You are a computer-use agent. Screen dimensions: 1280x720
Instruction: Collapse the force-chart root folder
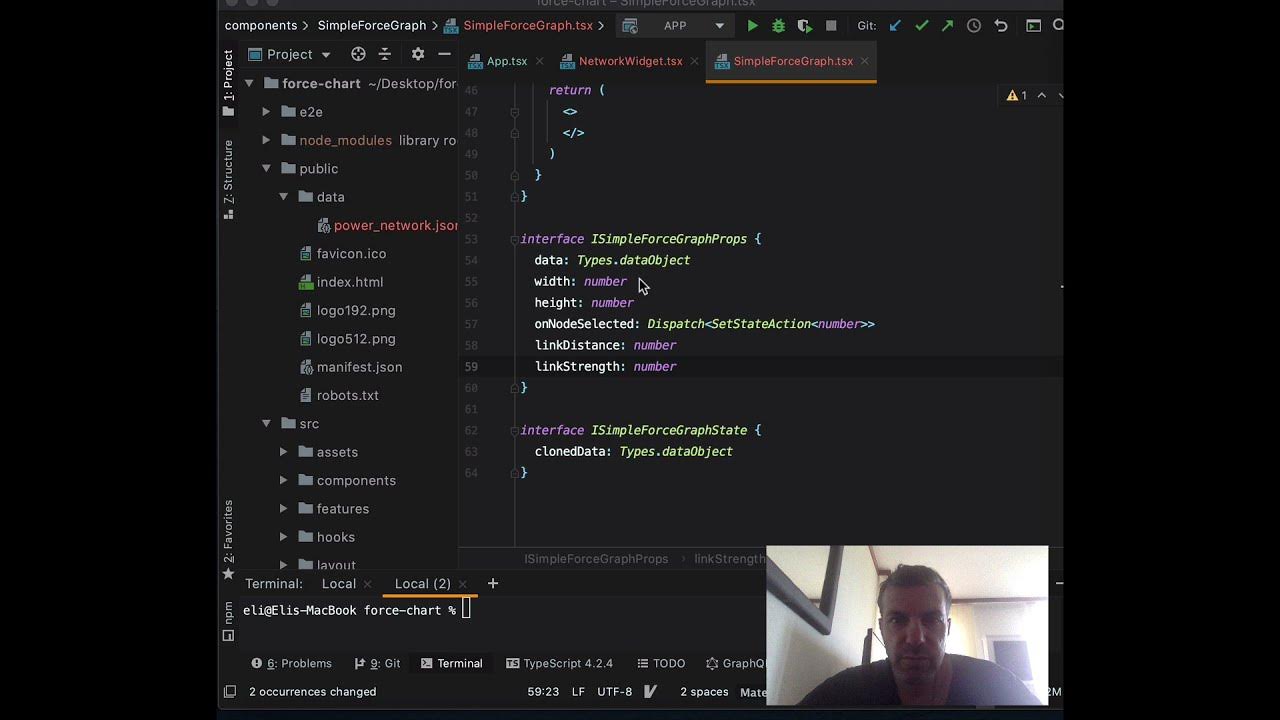tap(250, 83)
